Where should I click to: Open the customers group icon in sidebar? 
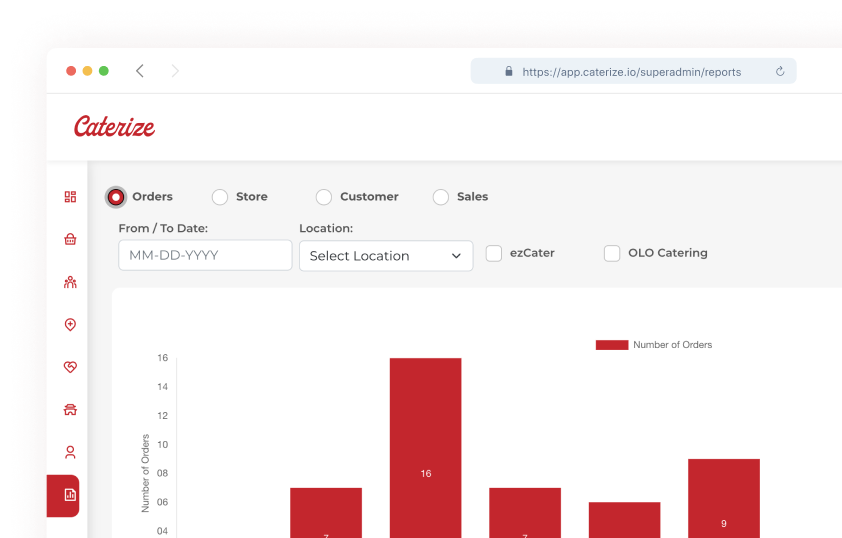point(70,282)
